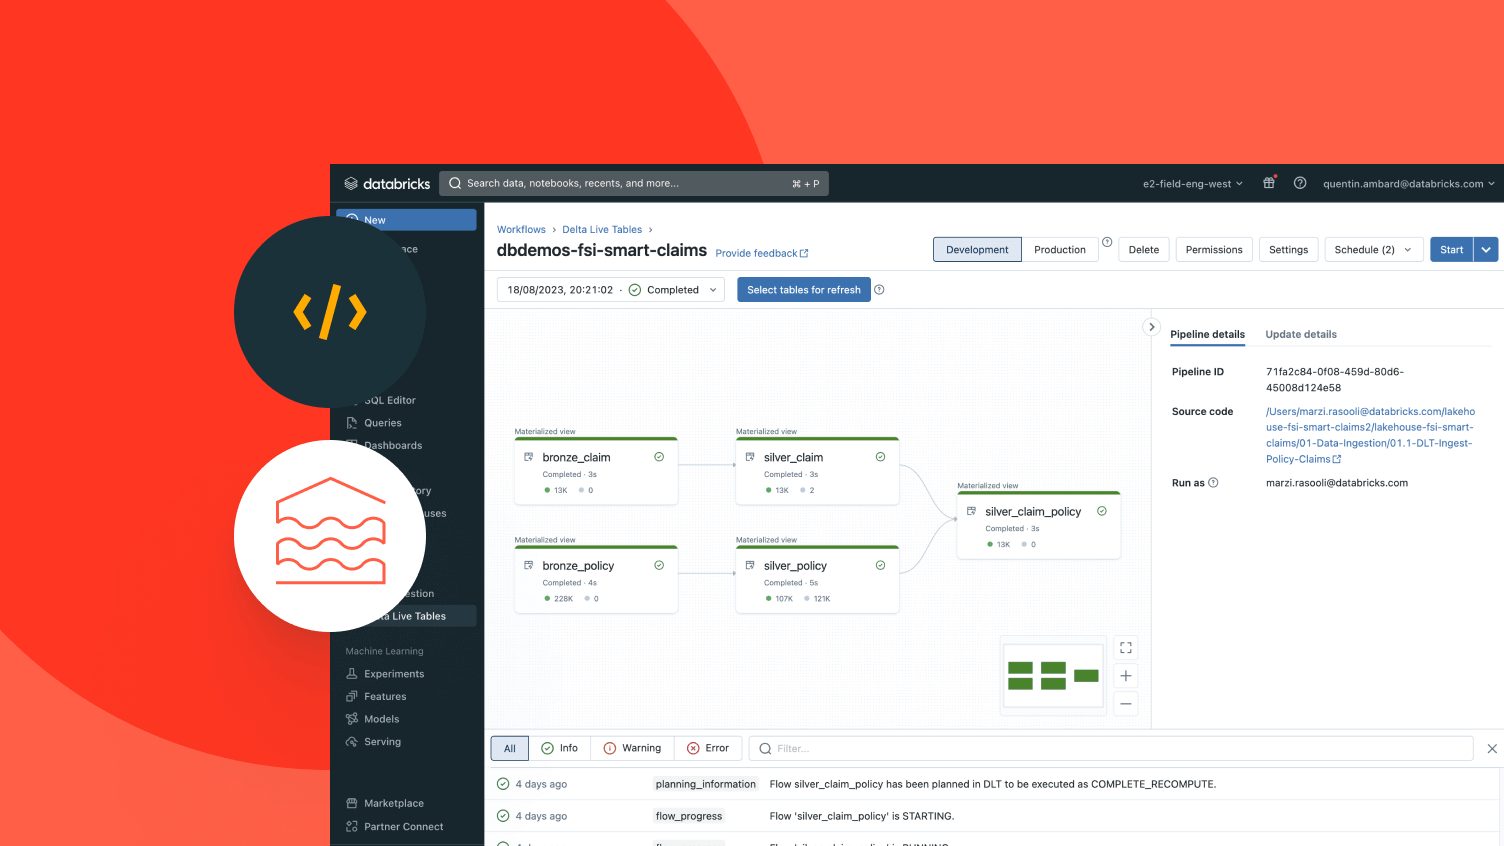The width and height of the screenshot is (1504, 846).
Task: Open the update run selector dropdown
Action: 611,290
